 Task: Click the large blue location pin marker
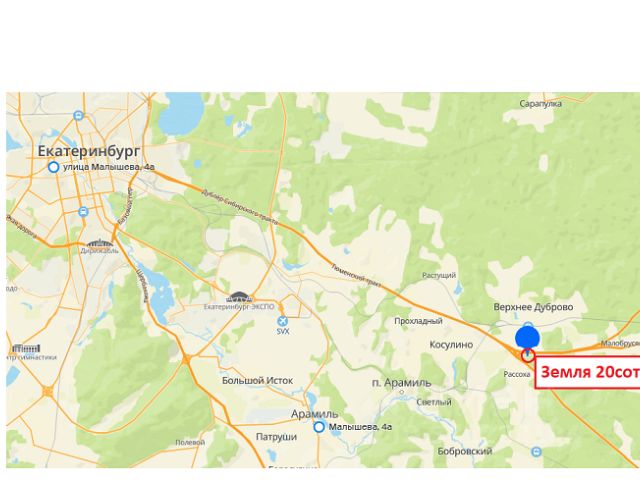527,339
